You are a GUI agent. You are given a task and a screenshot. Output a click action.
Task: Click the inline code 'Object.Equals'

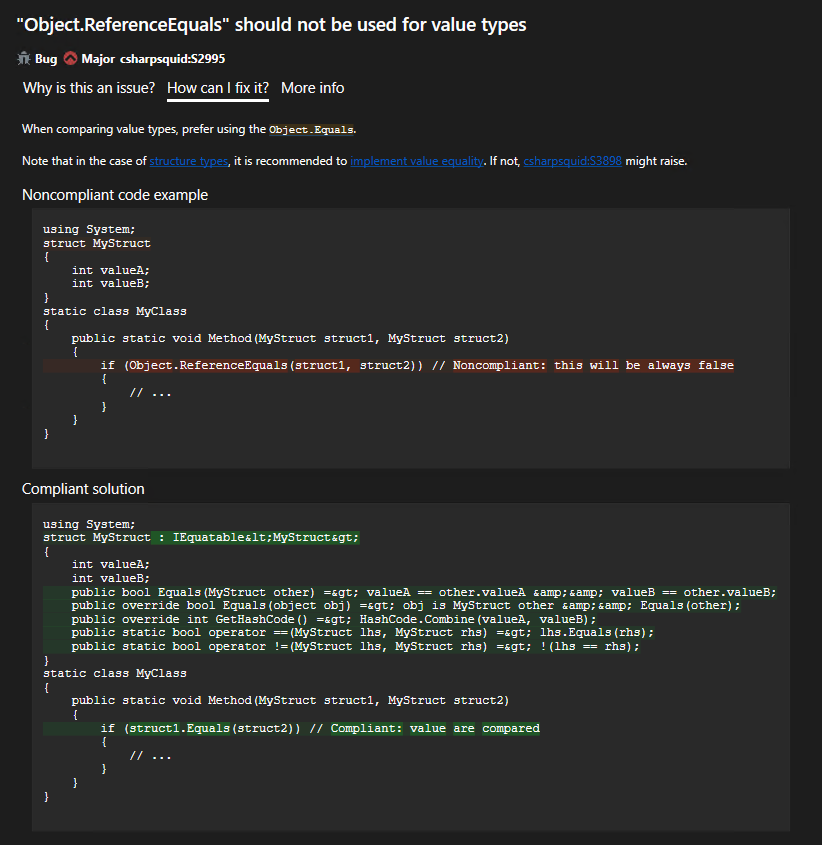pos(312,129)
